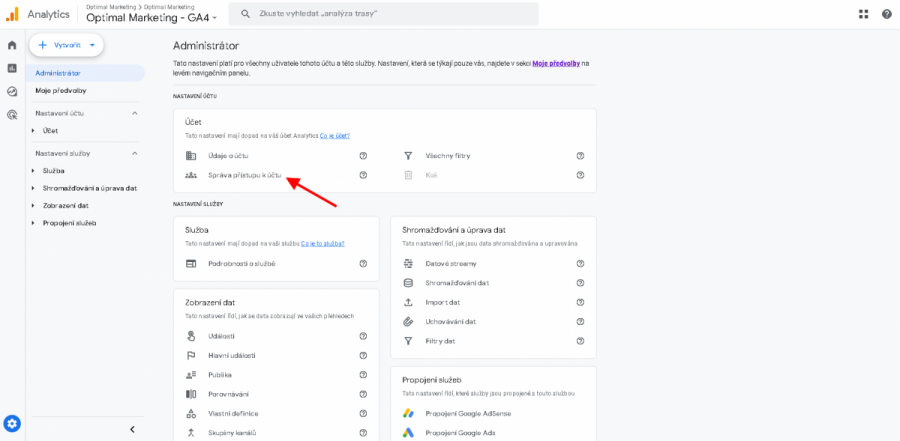Click the help icon beside Koš
900x441 pixels.
(x=580, y=175)
